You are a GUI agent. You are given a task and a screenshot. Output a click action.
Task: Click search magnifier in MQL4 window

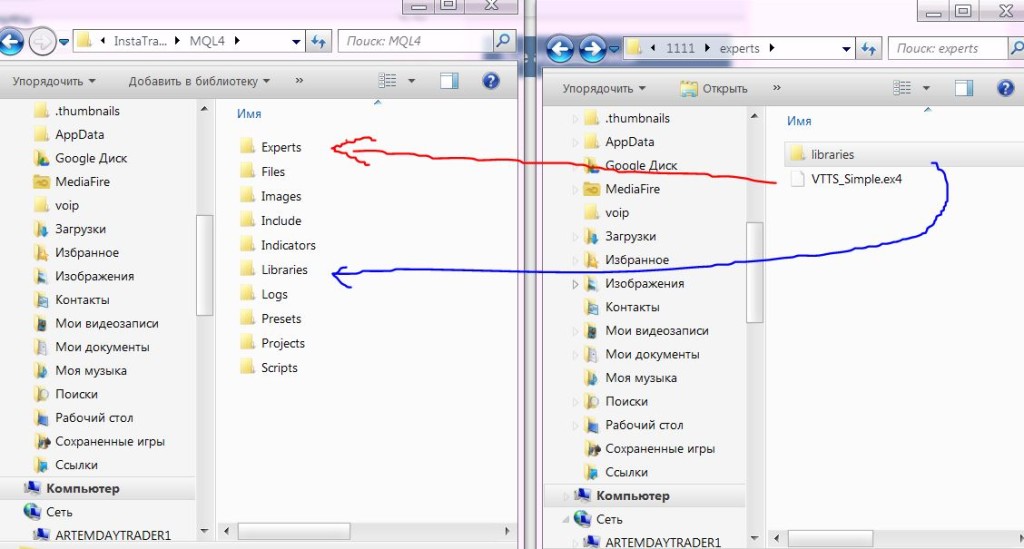tap(503, 40)
